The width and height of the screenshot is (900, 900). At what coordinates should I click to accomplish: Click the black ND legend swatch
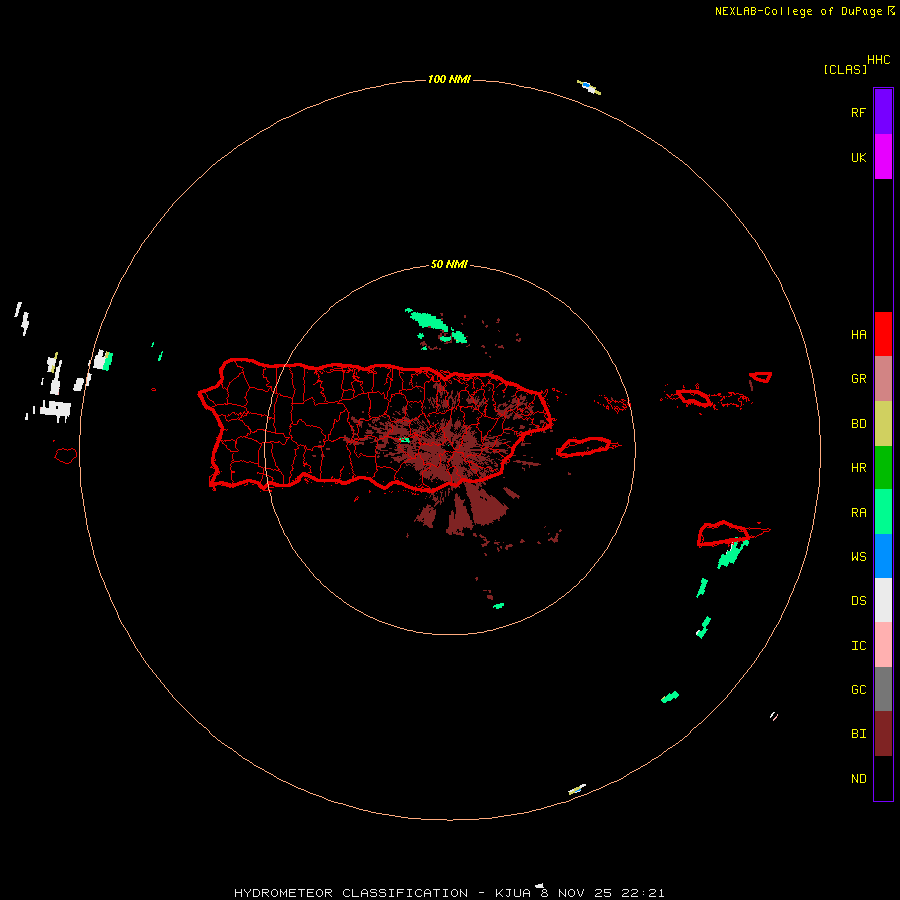(883, 778)
